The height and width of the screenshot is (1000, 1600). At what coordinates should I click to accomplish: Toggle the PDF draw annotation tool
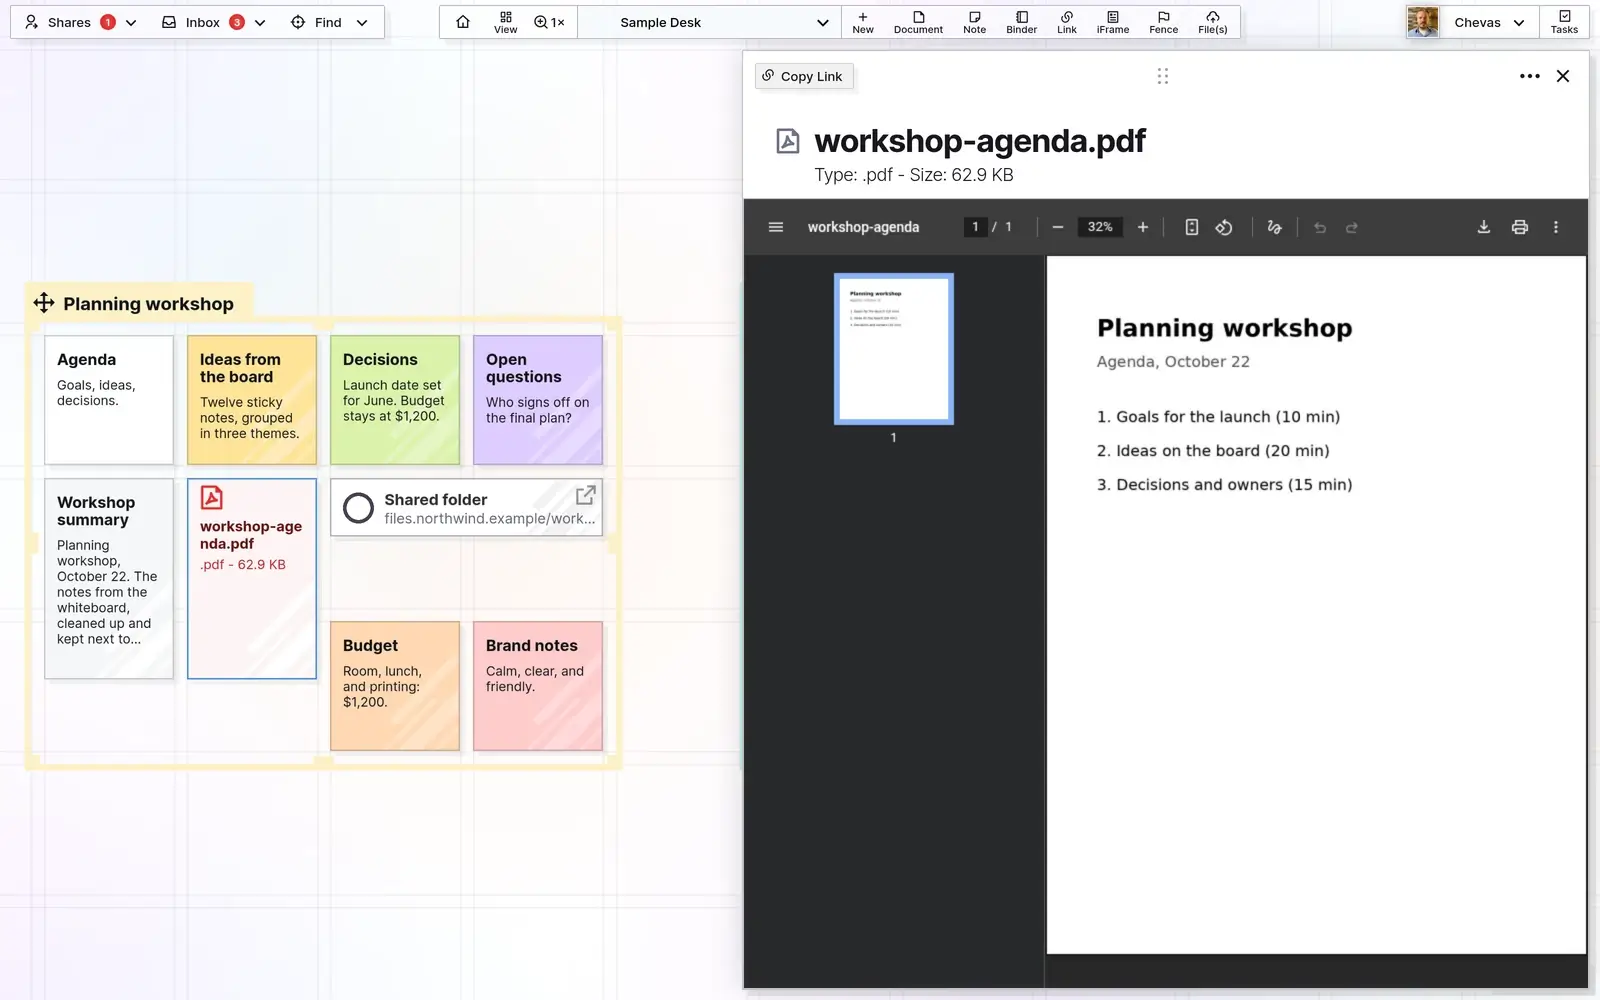tap(1274, 227)
